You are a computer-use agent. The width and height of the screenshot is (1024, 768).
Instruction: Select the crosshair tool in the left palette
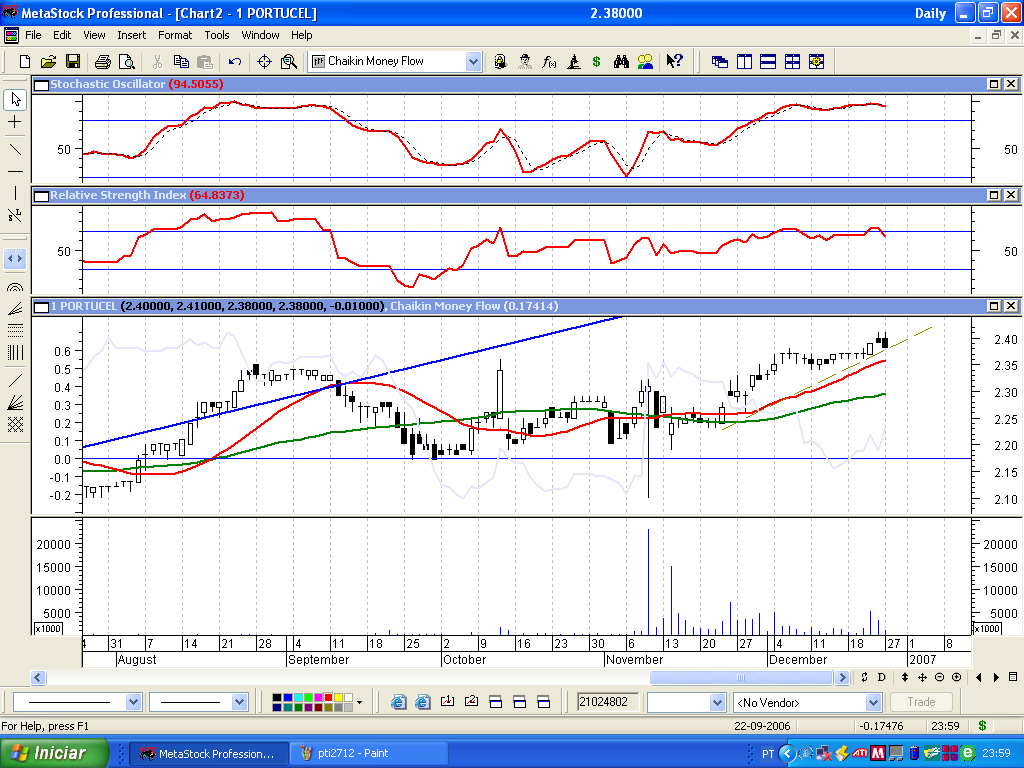coord(15,122)
